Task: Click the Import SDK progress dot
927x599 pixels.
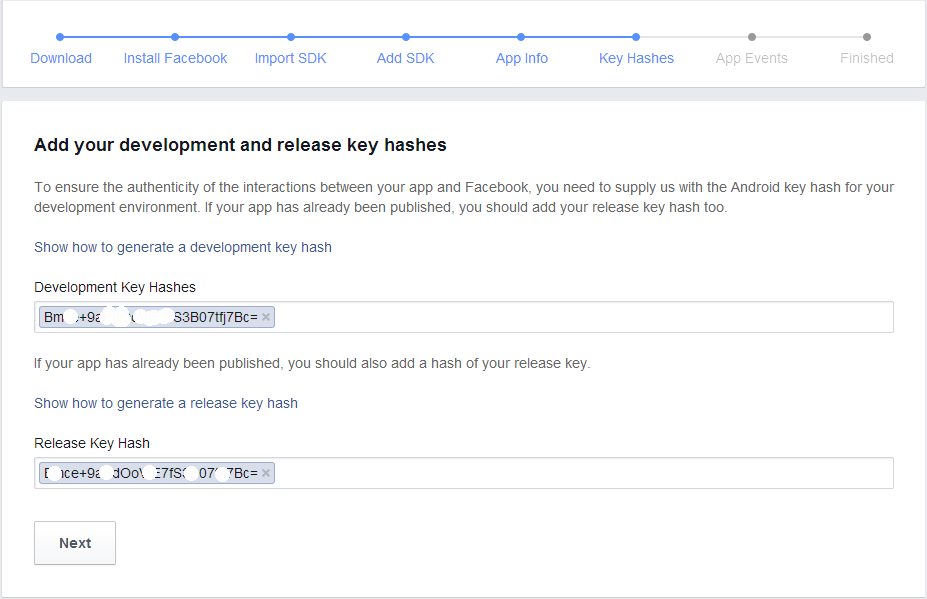Action: click(x=291, y=37)
